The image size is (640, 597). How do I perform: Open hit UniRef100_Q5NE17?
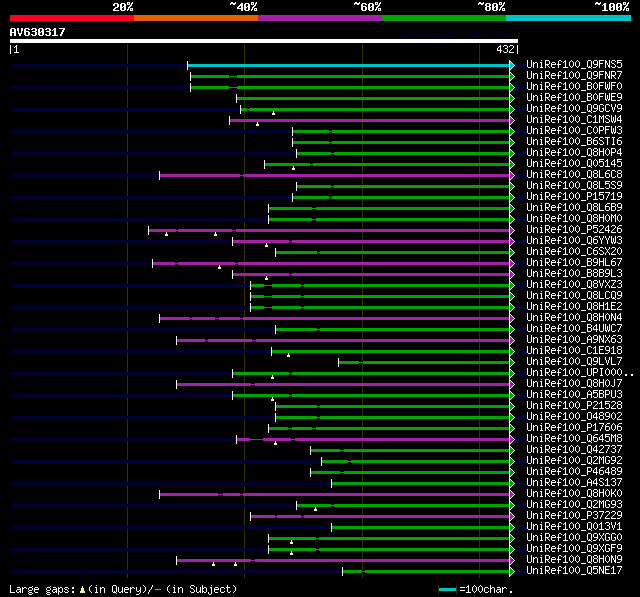(x=574, y=571)
